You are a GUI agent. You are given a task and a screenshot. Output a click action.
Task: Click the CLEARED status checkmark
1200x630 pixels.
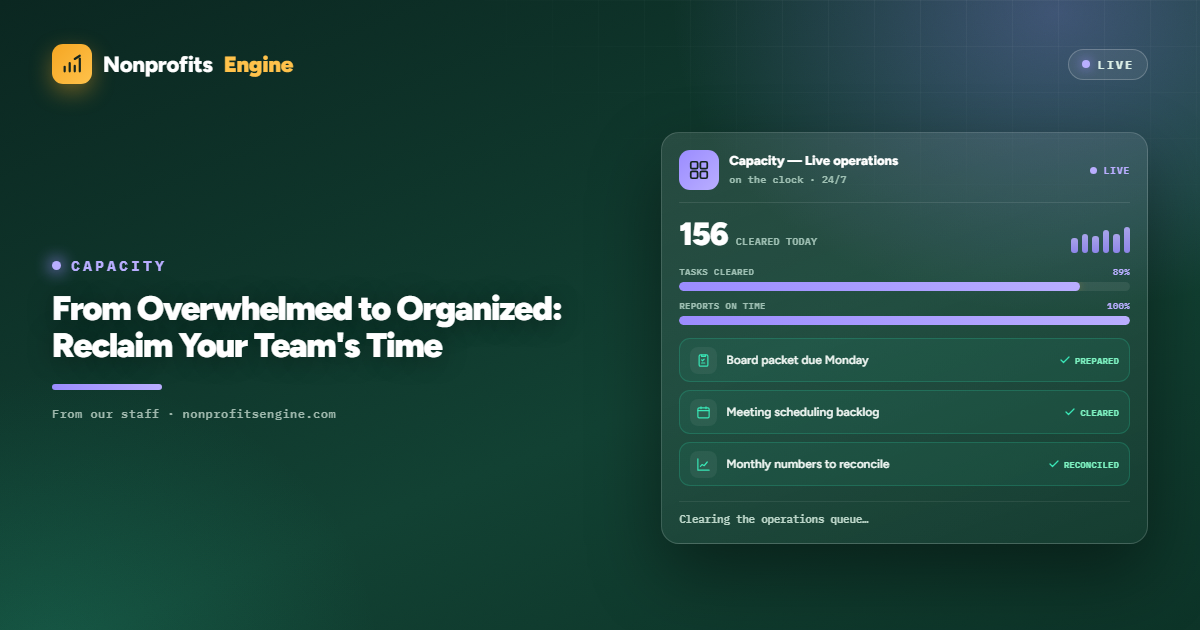[x=1070, y=412]
